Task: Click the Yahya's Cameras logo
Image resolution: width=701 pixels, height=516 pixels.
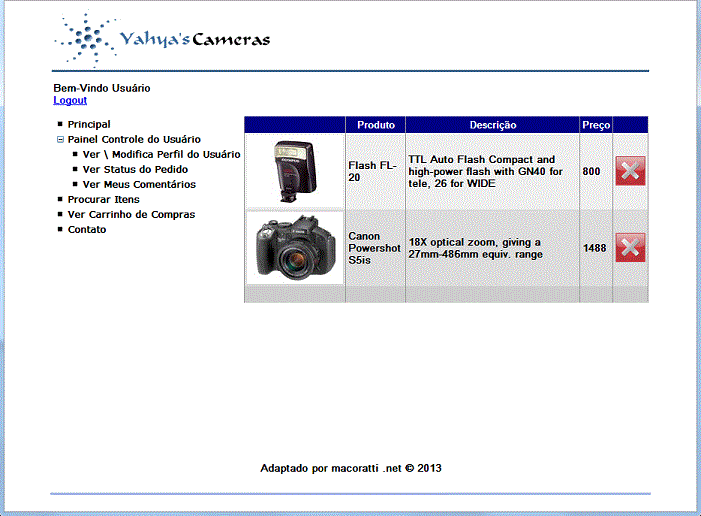Action: [x=162, y=39]
